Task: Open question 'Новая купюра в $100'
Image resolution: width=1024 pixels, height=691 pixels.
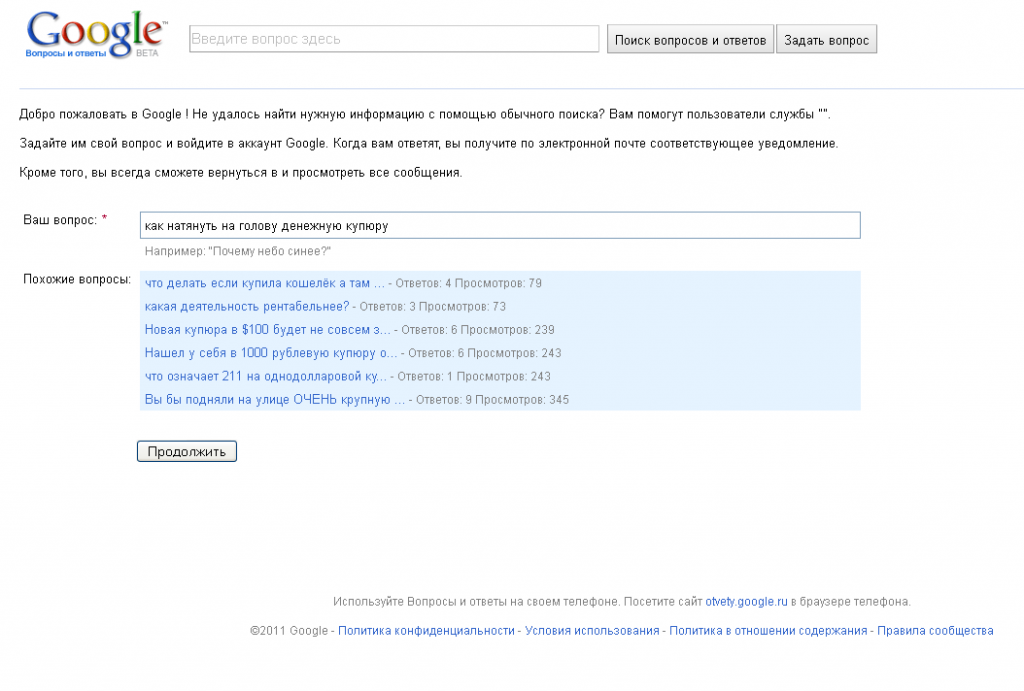Action: 267,330
